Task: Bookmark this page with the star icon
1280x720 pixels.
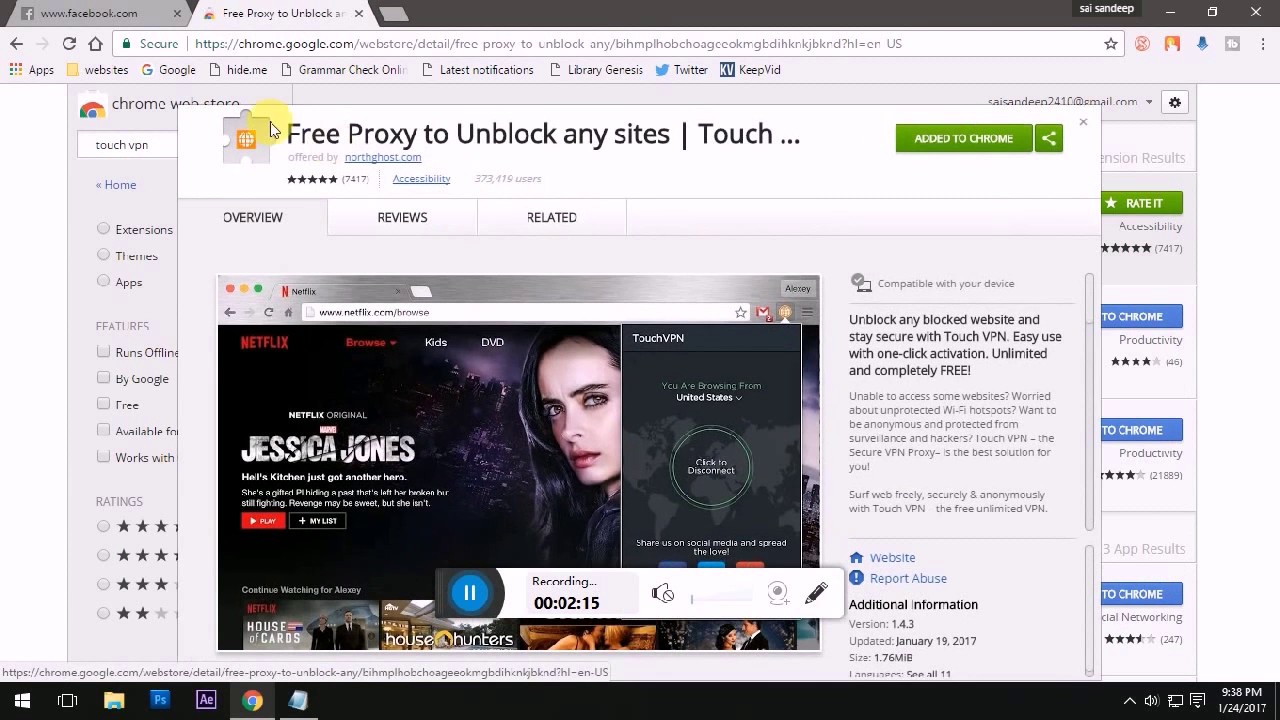Action: coord(1110,44)
